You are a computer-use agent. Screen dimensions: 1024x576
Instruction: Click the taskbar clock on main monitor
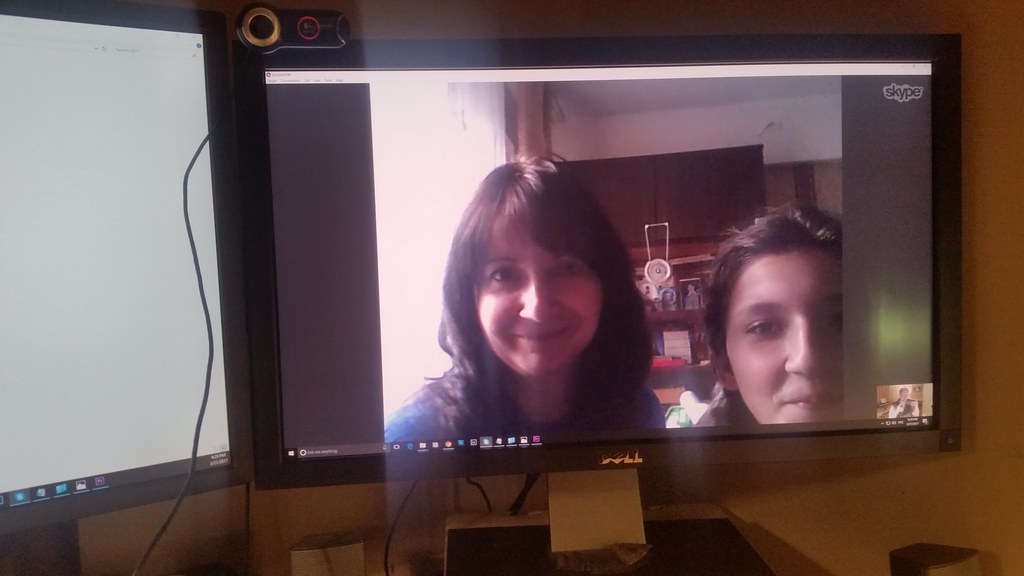(x=915, y=423)
